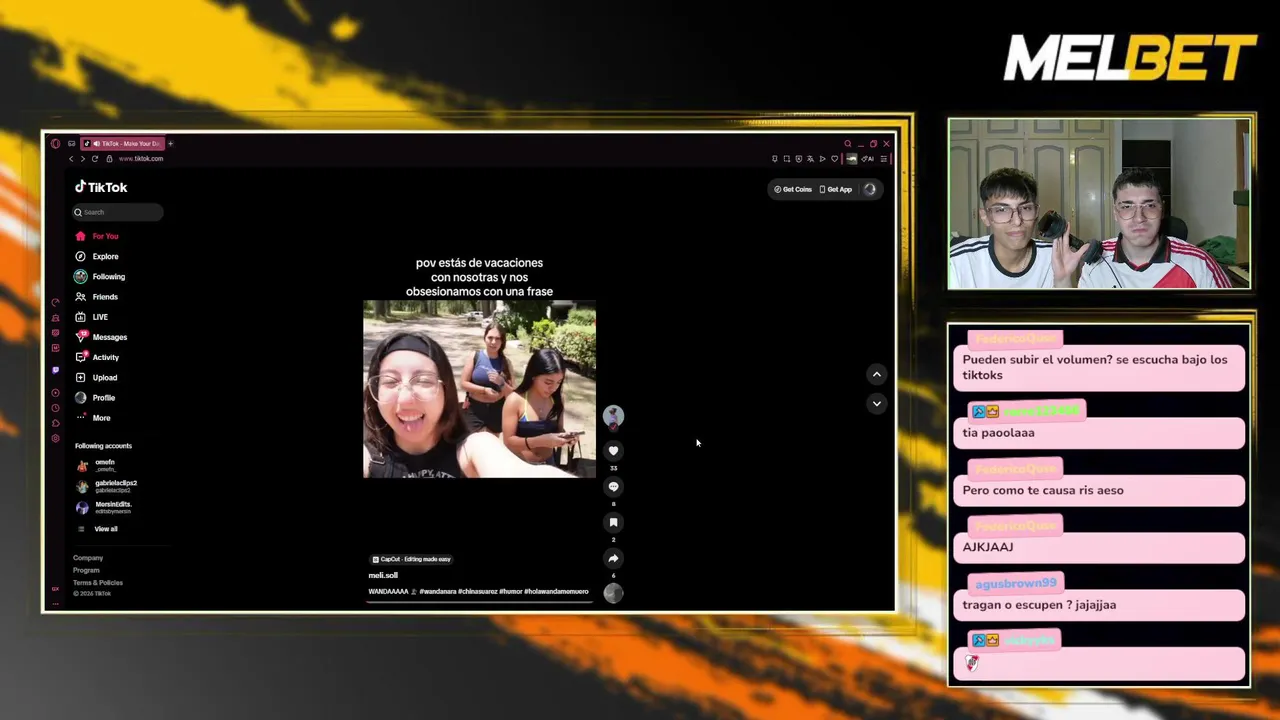Click the browser tab search icon
1280x720 pixels.
click(x=847, y=144)
